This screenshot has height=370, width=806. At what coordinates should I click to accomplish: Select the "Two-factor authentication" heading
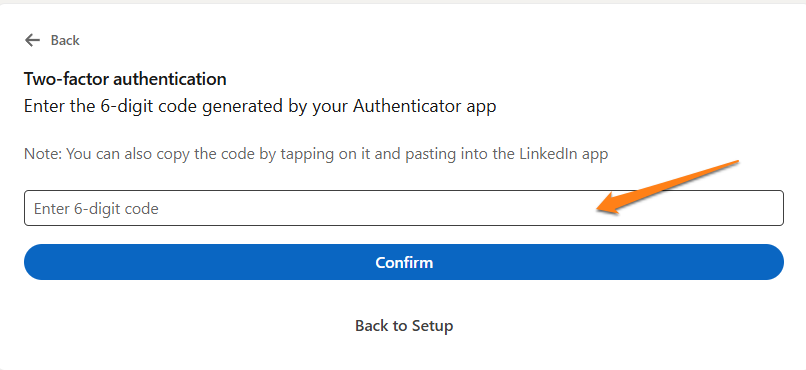coord(125,79)
